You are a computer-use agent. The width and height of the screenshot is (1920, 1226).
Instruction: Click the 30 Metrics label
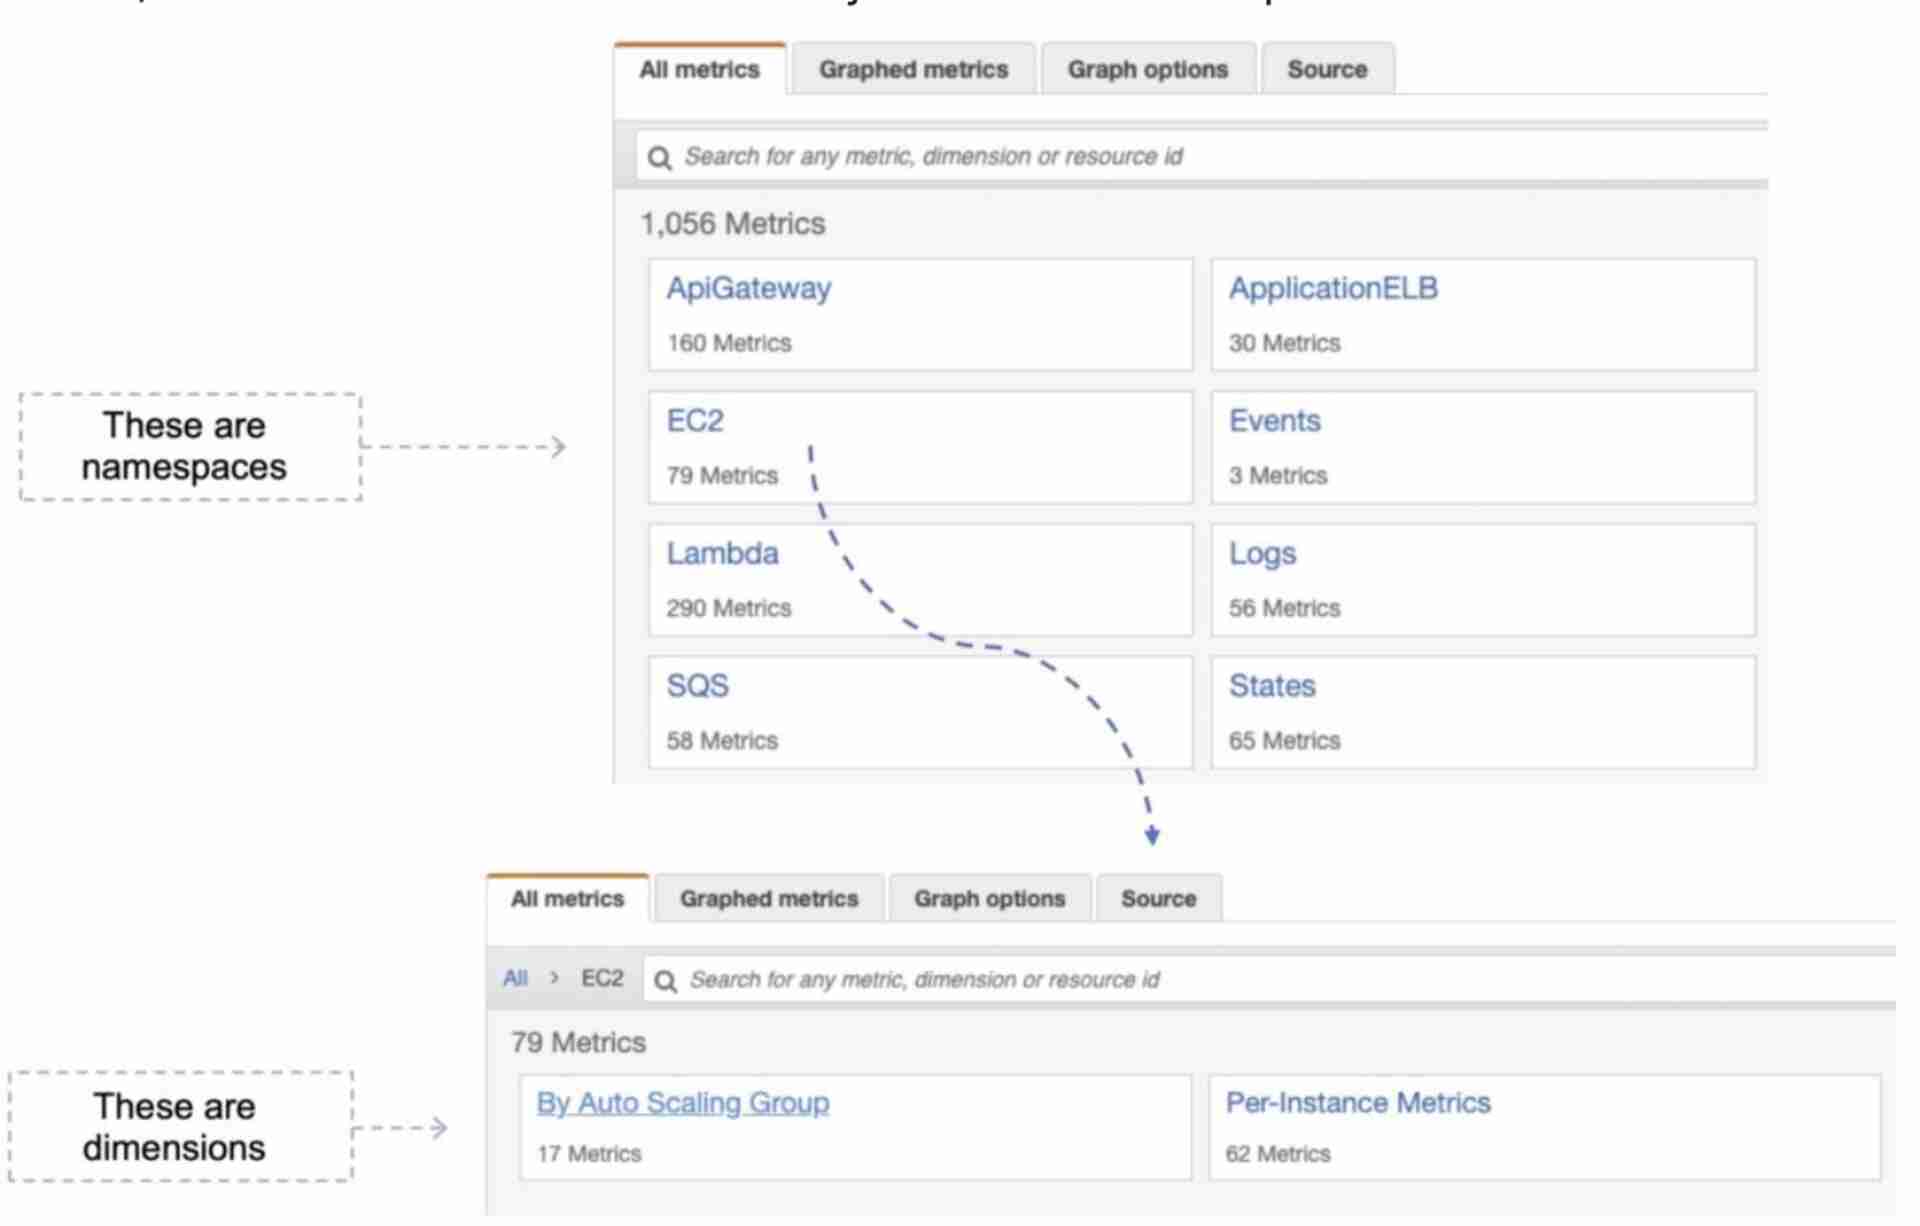click(1284, 343)
